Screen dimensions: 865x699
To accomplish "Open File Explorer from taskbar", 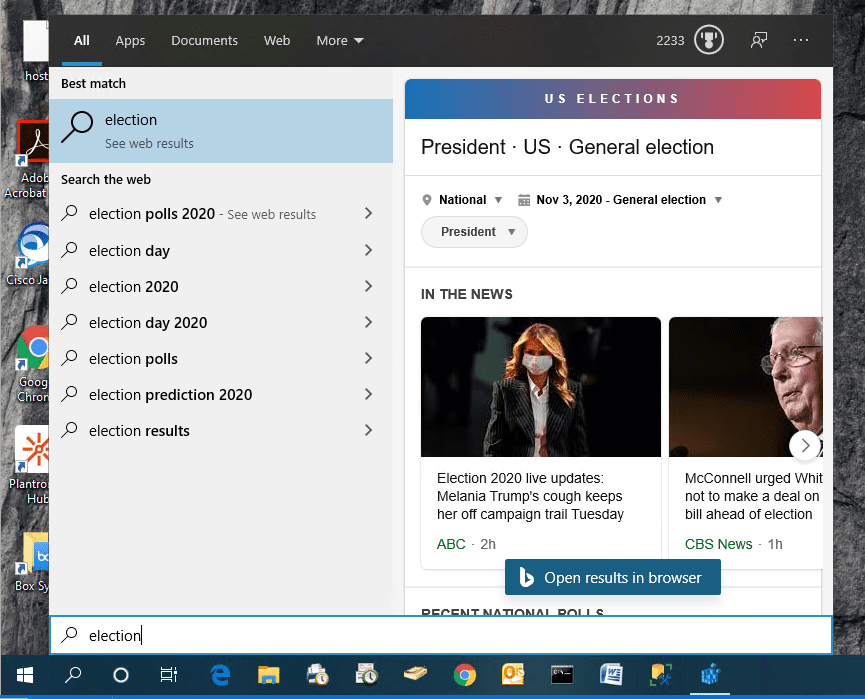I will coord(269,675).
